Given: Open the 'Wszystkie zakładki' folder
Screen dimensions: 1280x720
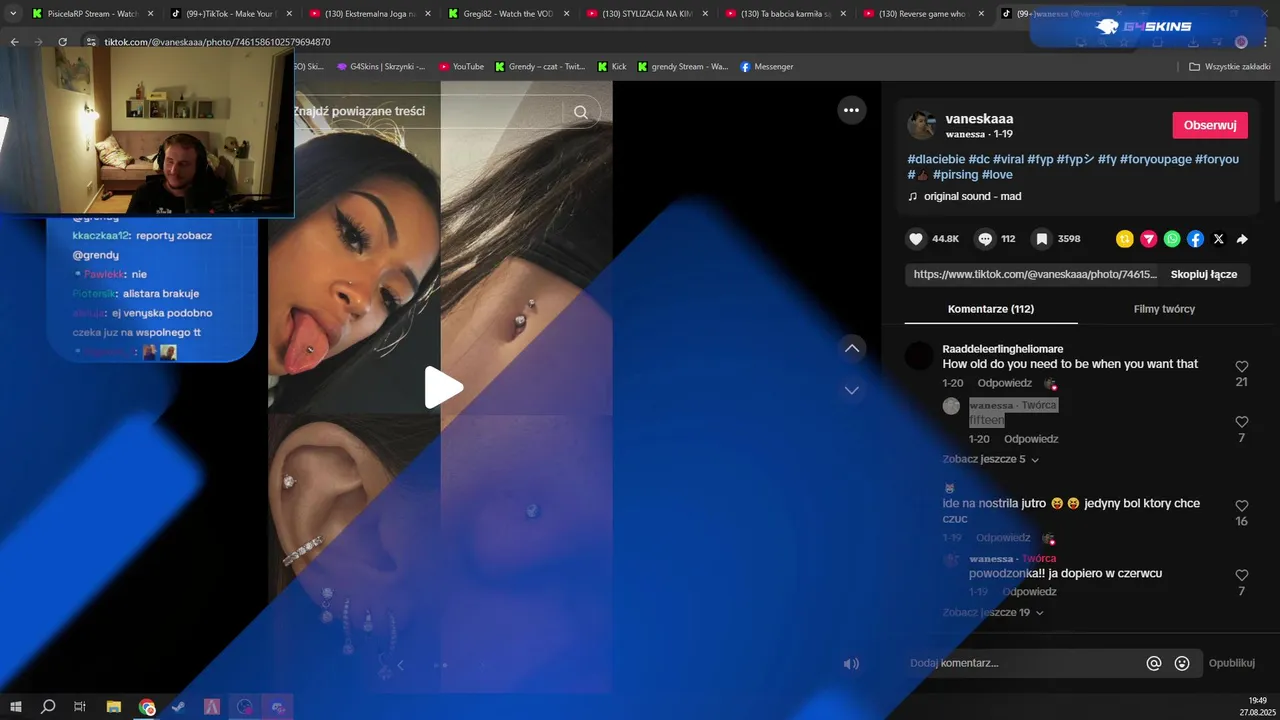Looking at the screenshot, I should (x=1229, y=66).
